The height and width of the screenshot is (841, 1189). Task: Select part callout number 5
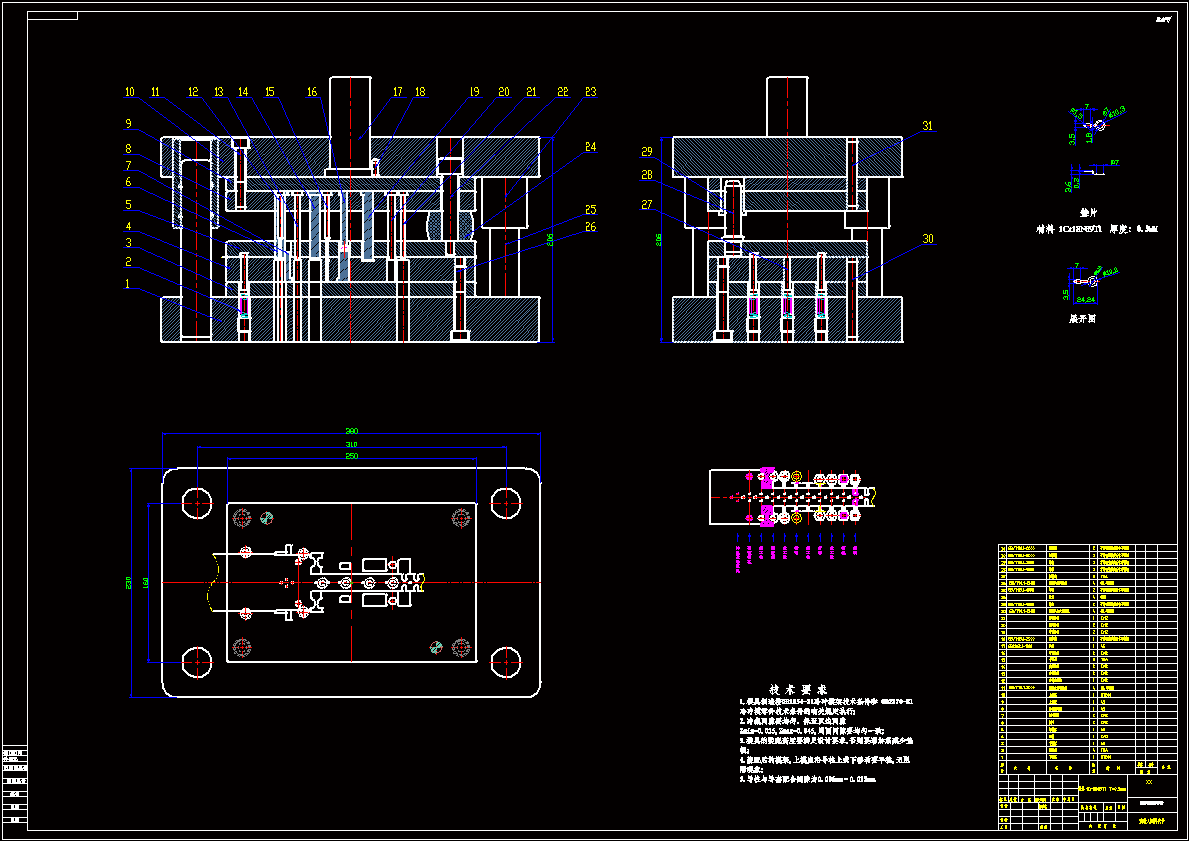[x=129, y=205]
